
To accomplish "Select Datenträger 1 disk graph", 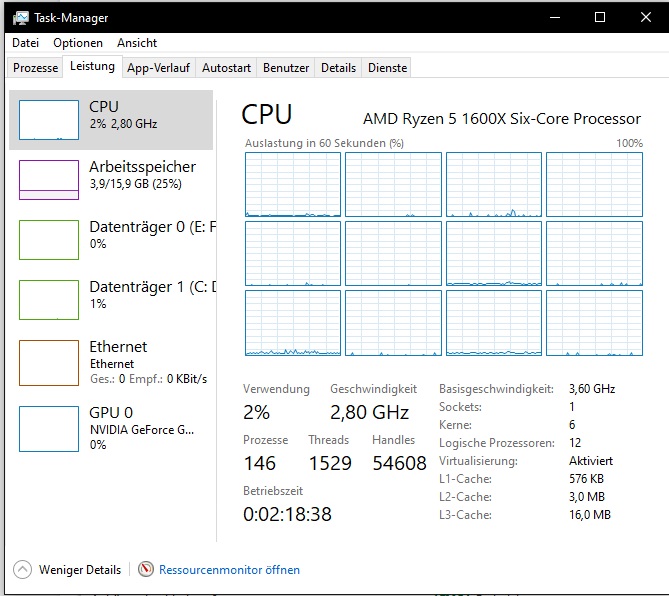I will tap(49, 300).
